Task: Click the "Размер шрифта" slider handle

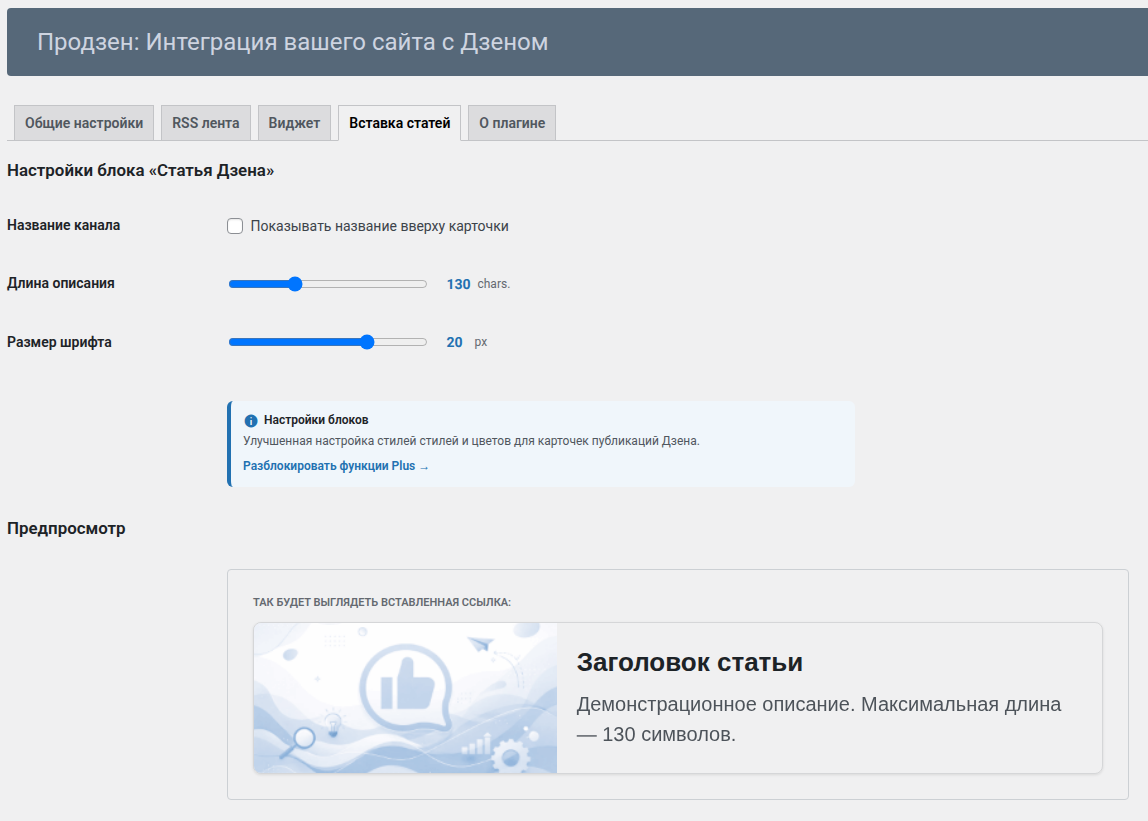Action: click(367, 341)
